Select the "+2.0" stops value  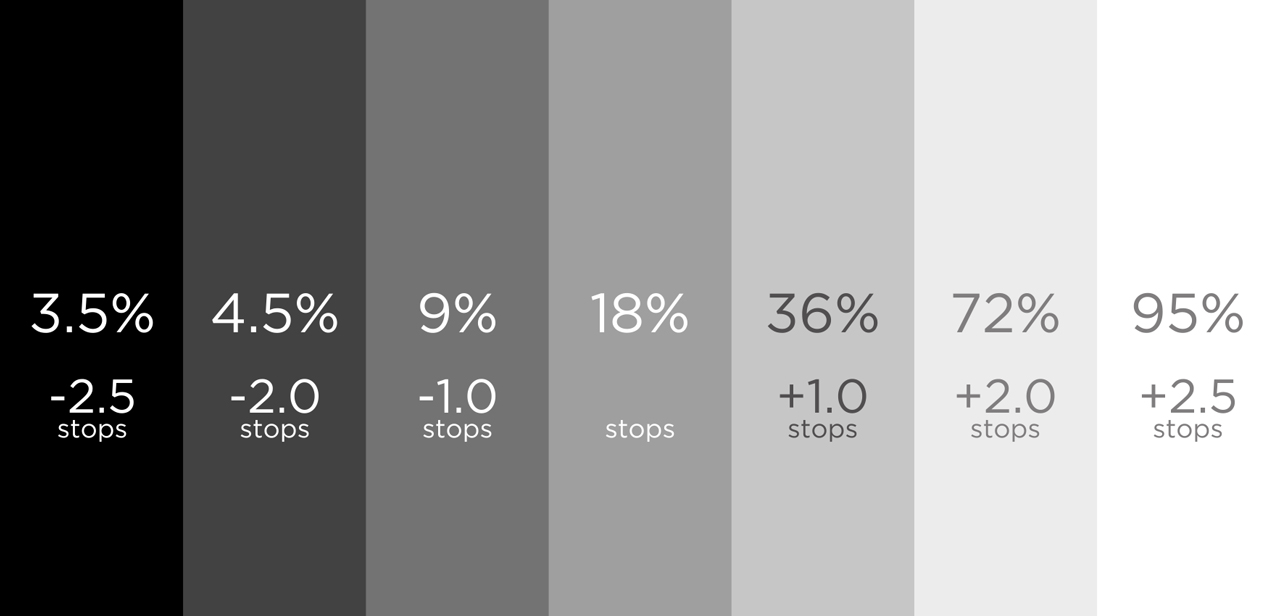pos(1005,397)
